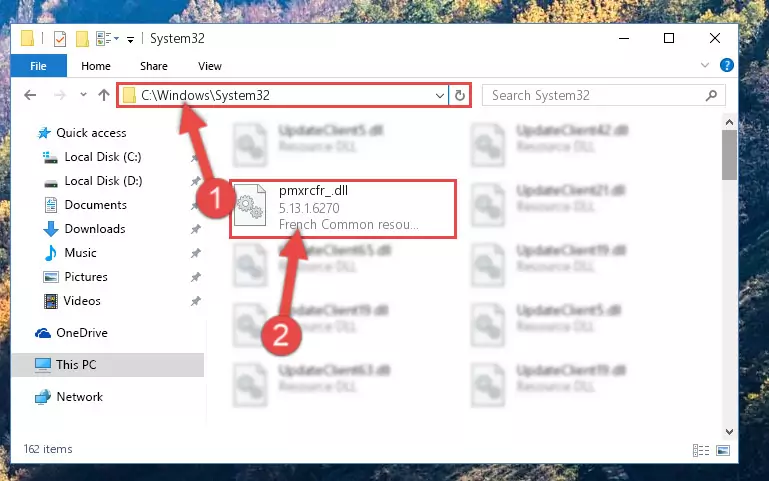The image size is (769, 481).
Task: Open the Share ribbon tab
Action: click(154, 66)
